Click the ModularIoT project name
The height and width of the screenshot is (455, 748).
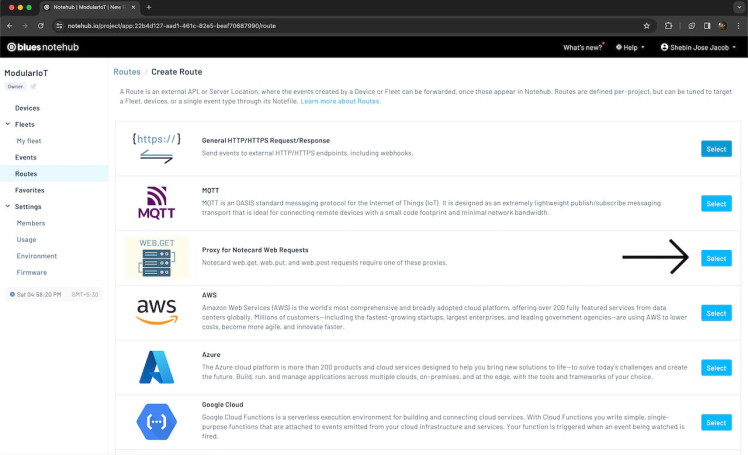[26, 73]
